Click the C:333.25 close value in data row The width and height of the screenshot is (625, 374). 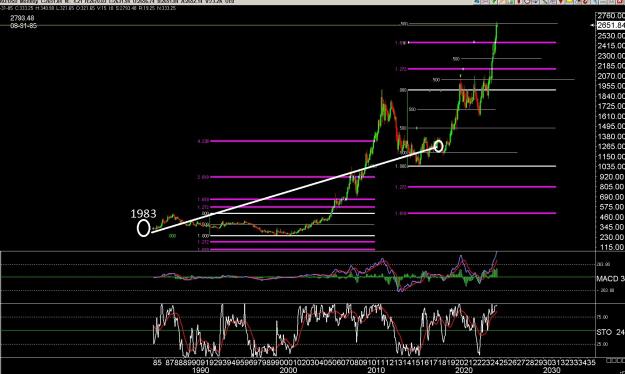23,8
